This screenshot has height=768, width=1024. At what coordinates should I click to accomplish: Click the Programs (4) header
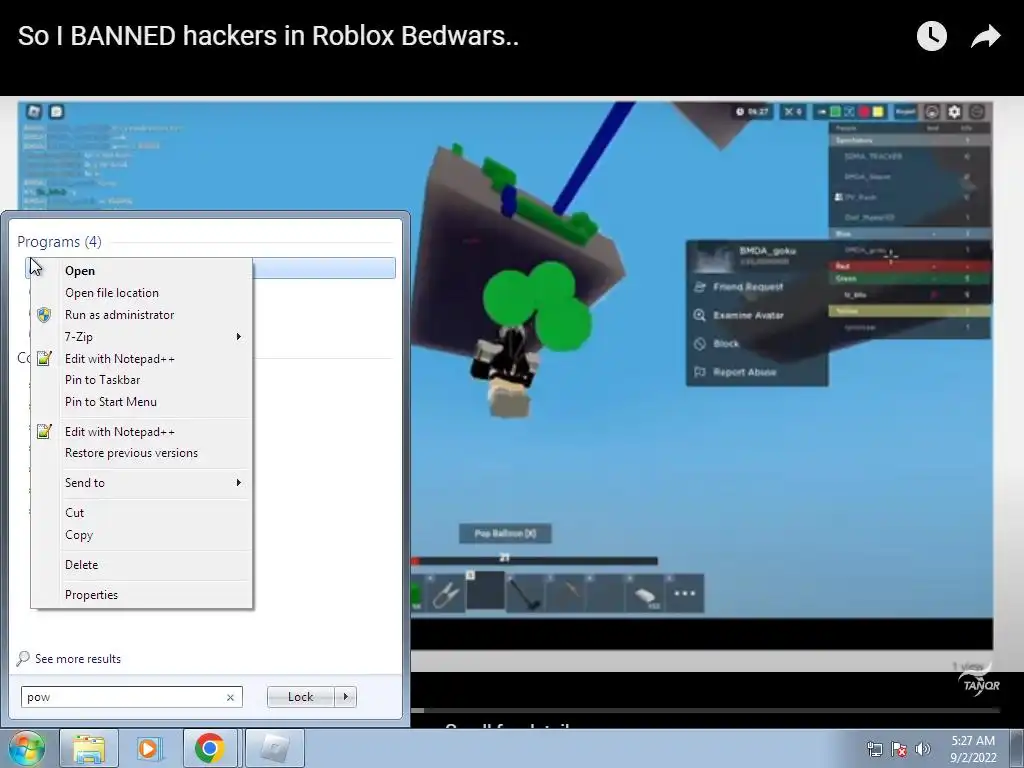[x=59, y=242]
